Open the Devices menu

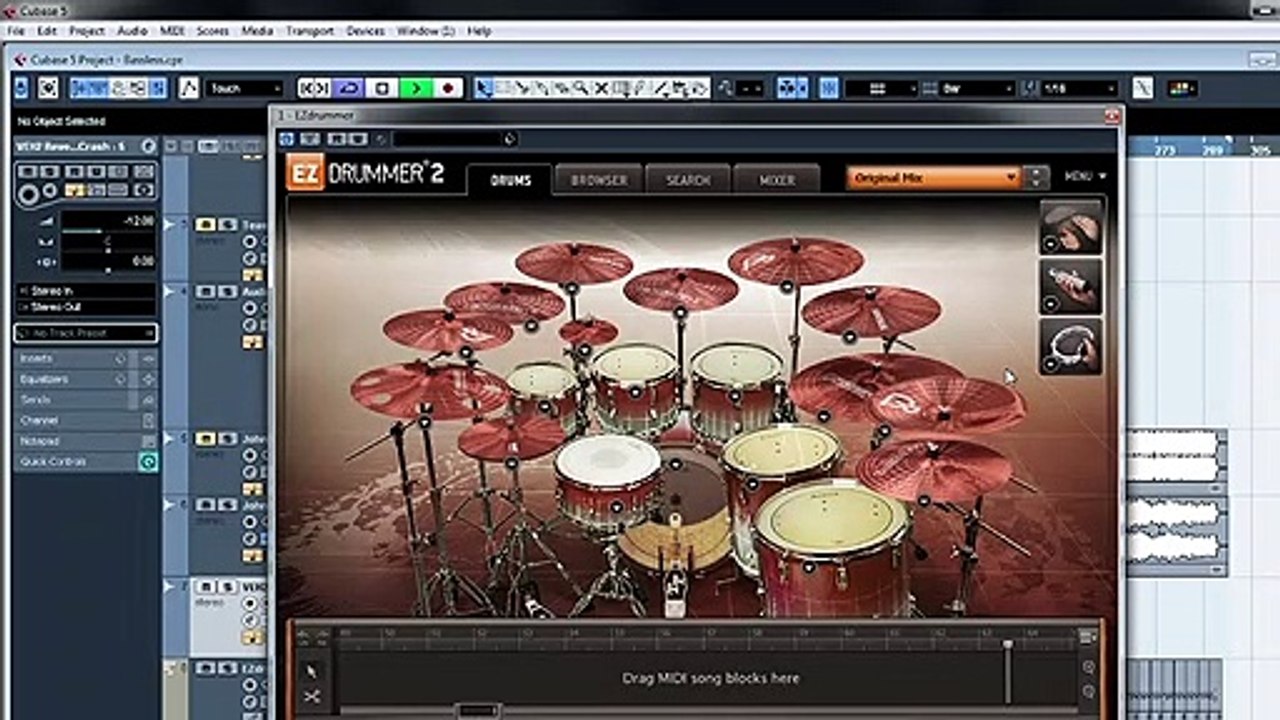(x=365, y=31)
